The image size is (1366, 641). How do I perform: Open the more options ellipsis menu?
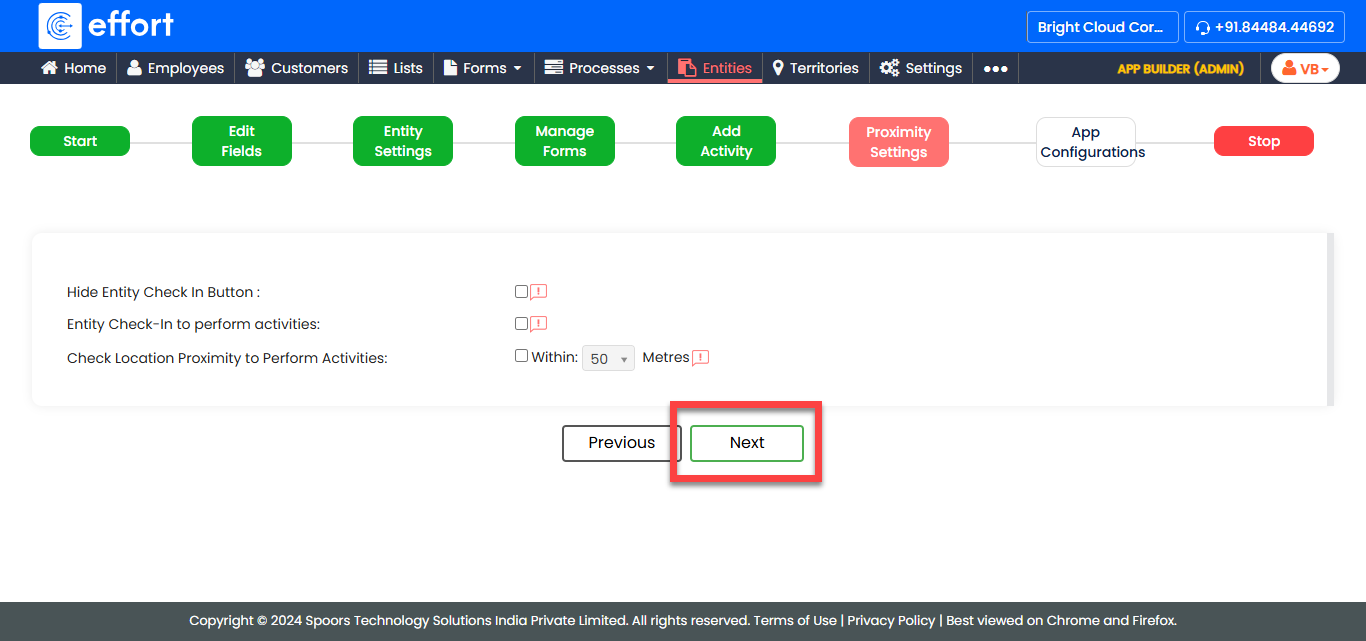coord(995,68)
